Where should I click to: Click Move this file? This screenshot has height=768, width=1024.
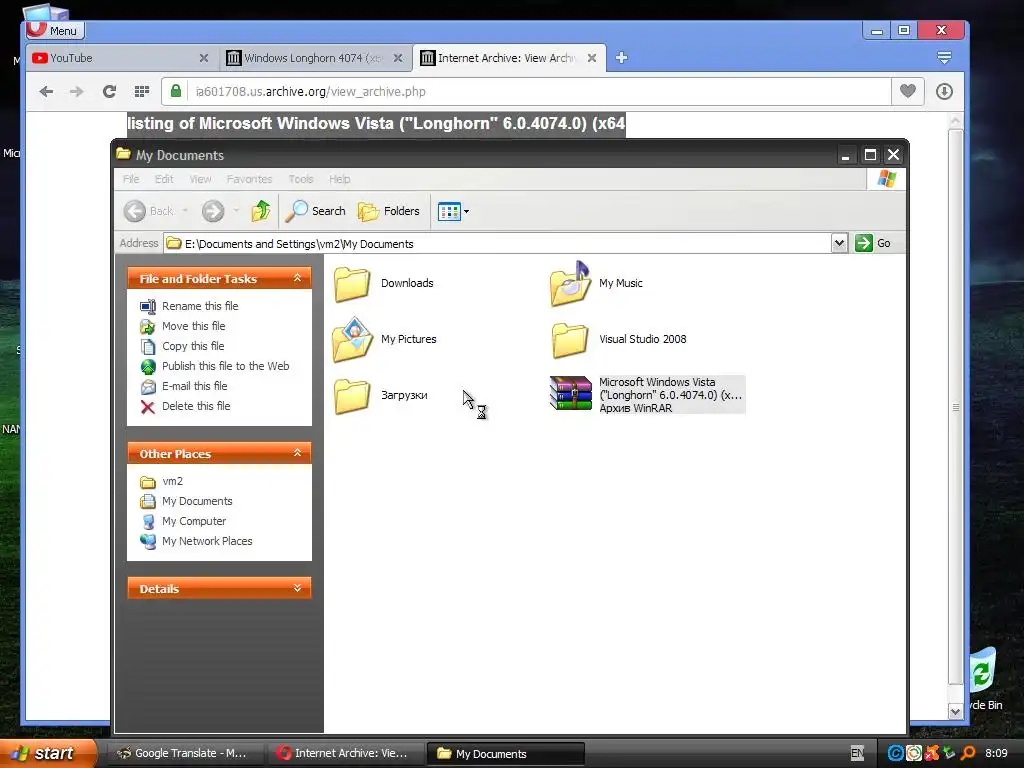pyautogui.click(x=193, y=326)
